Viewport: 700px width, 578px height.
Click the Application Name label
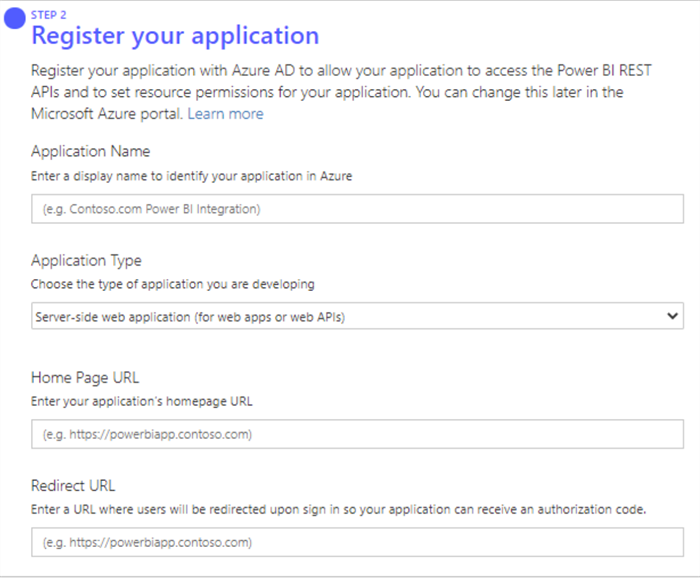click(90, 151)
